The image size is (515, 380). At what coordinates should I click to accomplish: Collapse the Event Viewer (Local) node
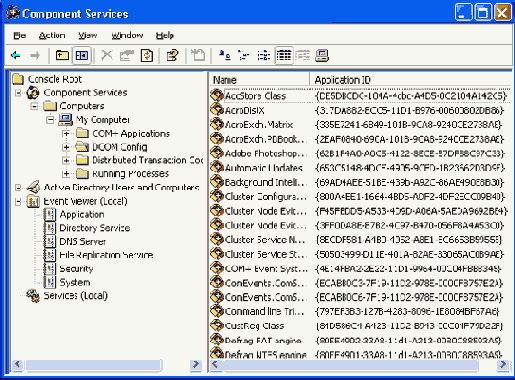18,201
